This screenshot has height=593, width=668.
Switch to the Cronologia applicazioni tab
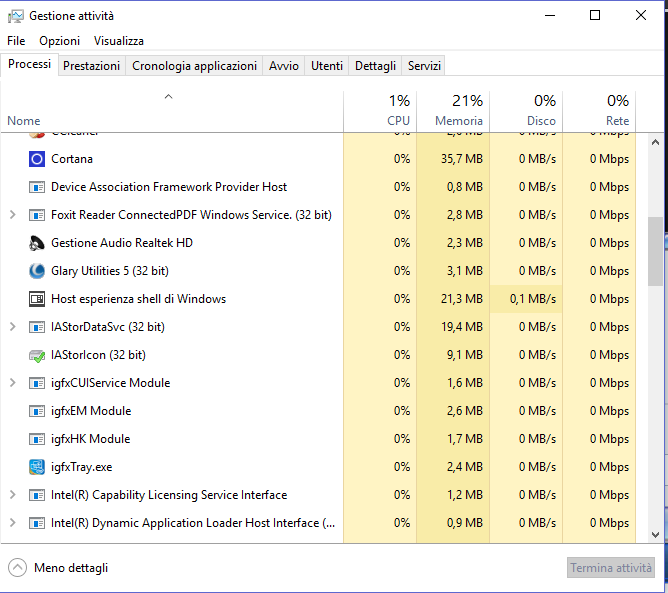tap(194, 66)
